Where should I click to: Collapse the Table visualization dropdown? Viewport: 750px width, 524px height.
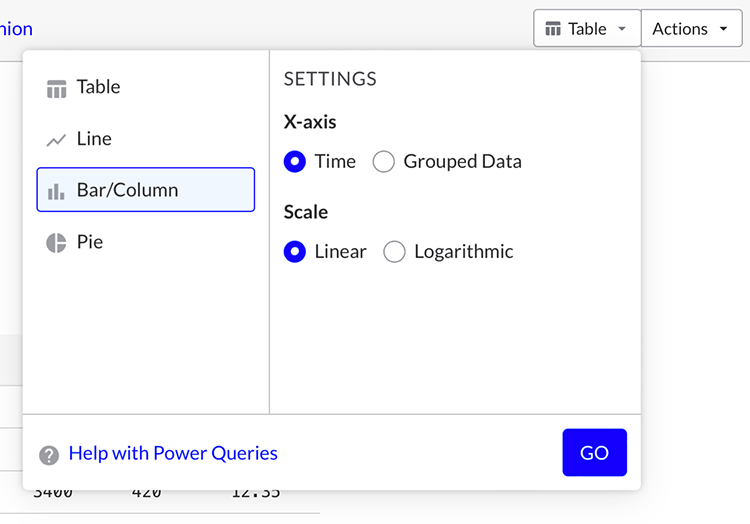pyautogui.click(x=587, y=29)
